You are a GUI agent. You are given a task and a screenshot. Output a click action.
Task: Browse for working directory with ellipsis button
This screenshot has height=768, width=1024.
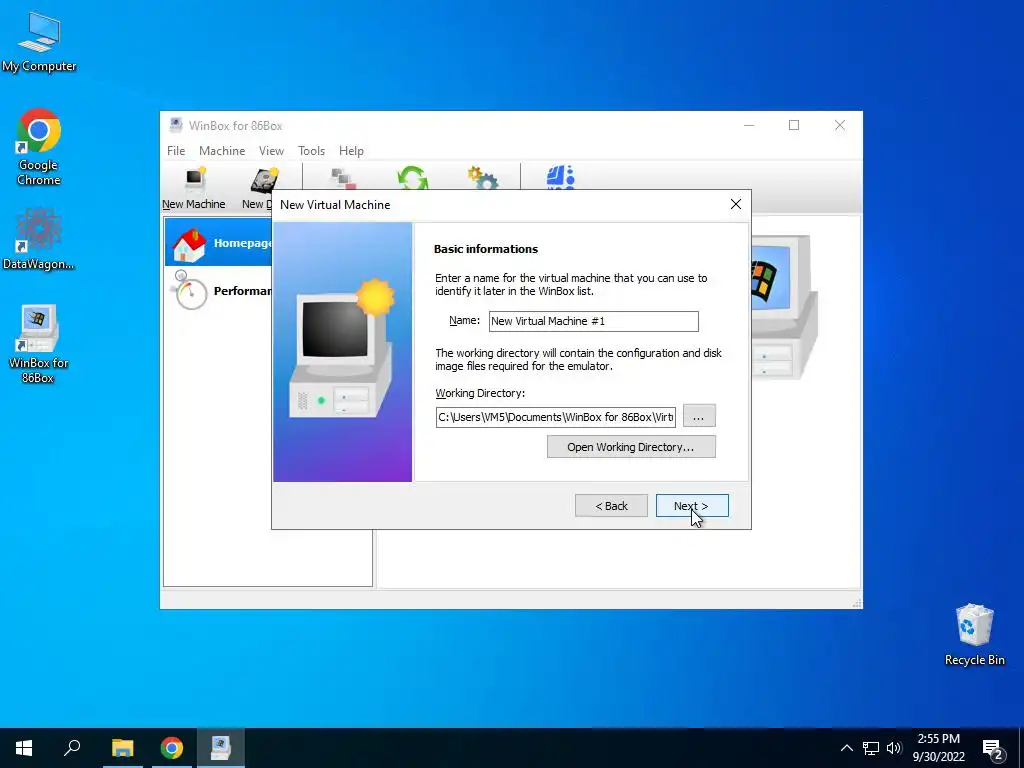point(699,416)
